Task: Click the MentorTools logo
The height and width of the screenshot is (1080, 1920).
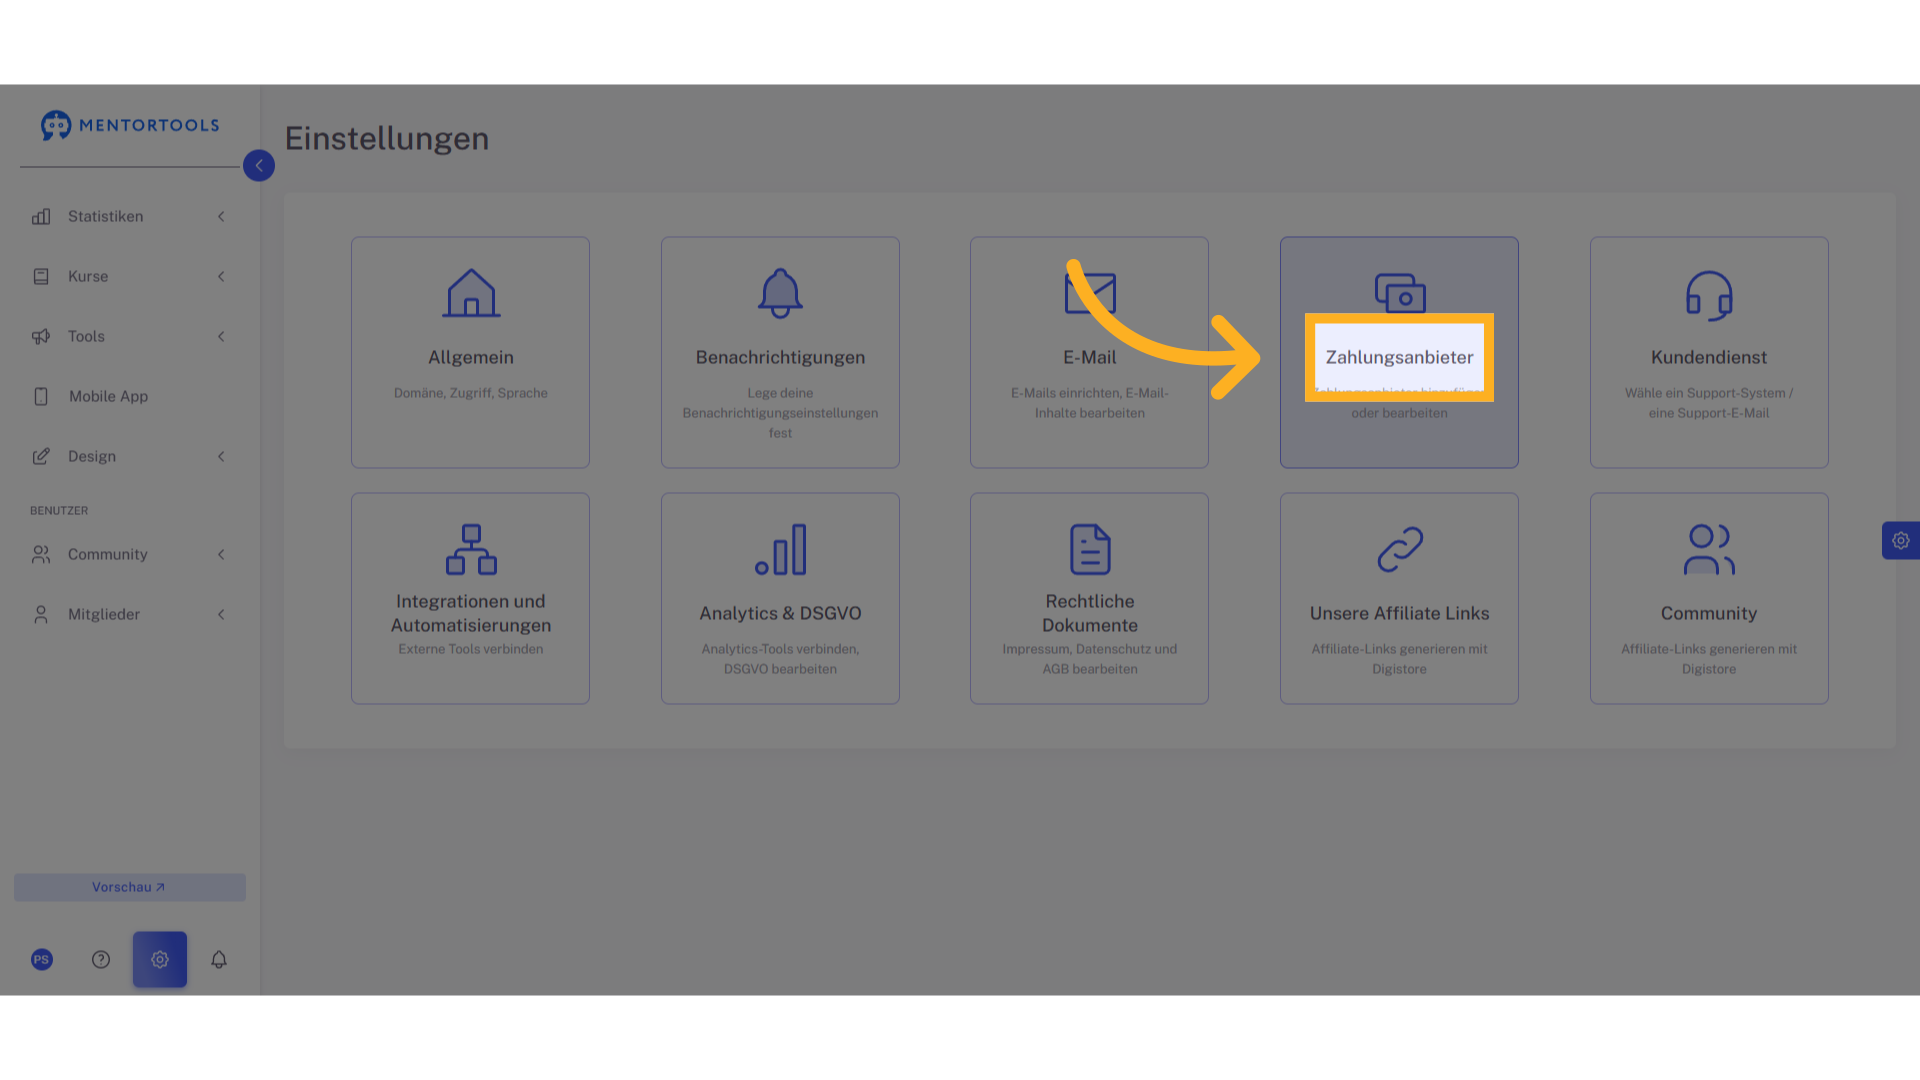Action: click(130, 125)
